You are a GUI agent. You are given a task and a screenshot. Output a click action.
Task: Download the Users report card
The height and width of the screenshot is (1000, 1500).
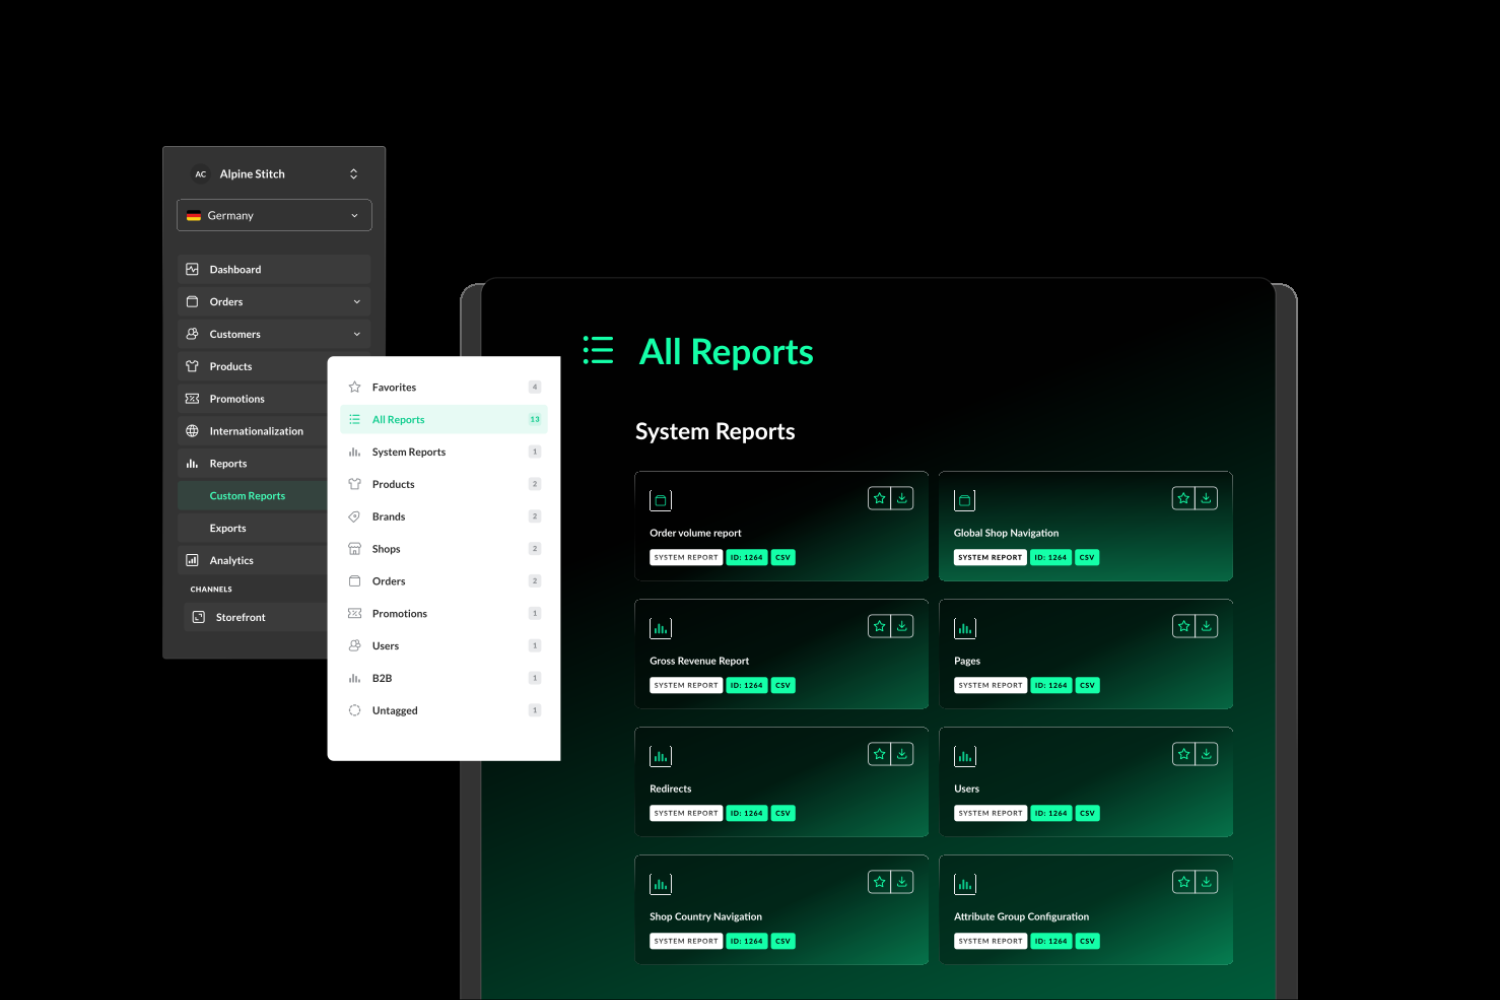(1206, 754)
